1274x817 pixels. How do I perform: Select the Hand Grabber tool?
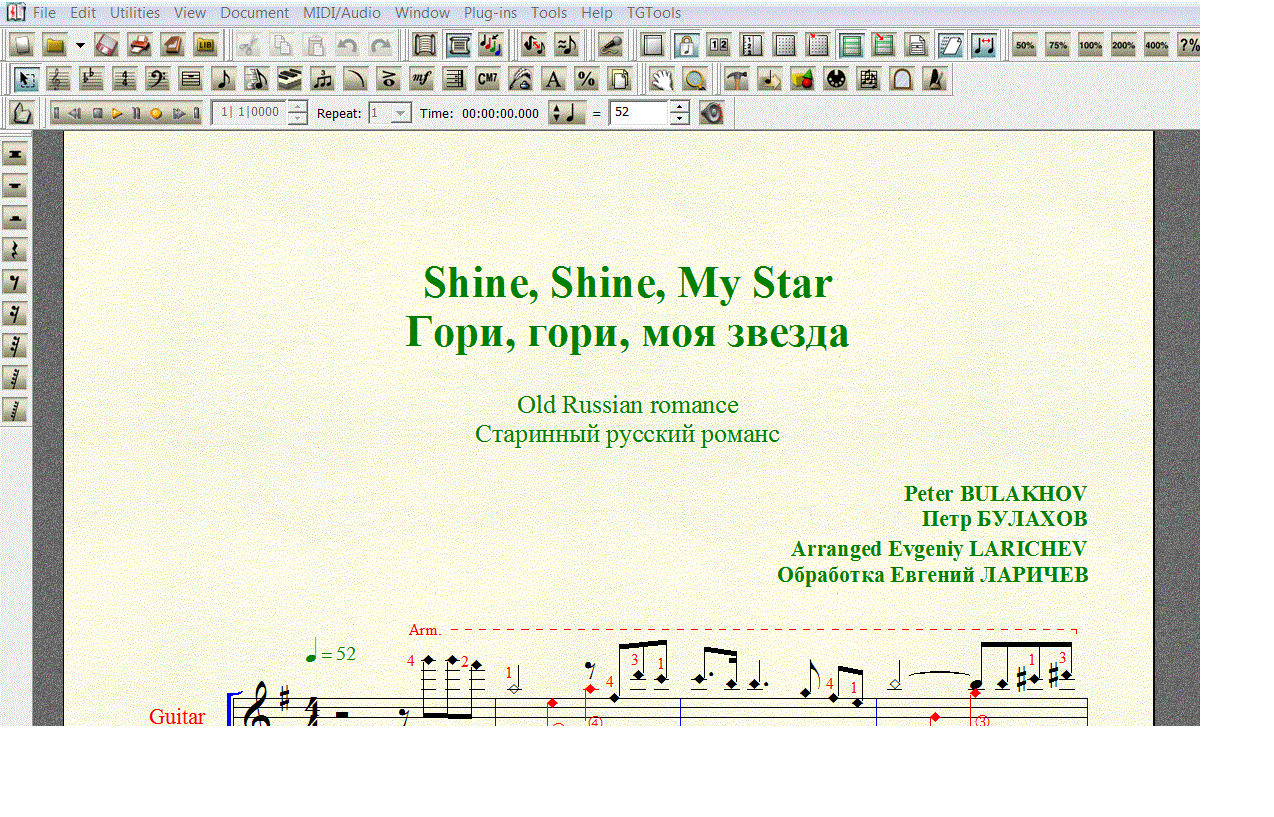click(662, 79)
